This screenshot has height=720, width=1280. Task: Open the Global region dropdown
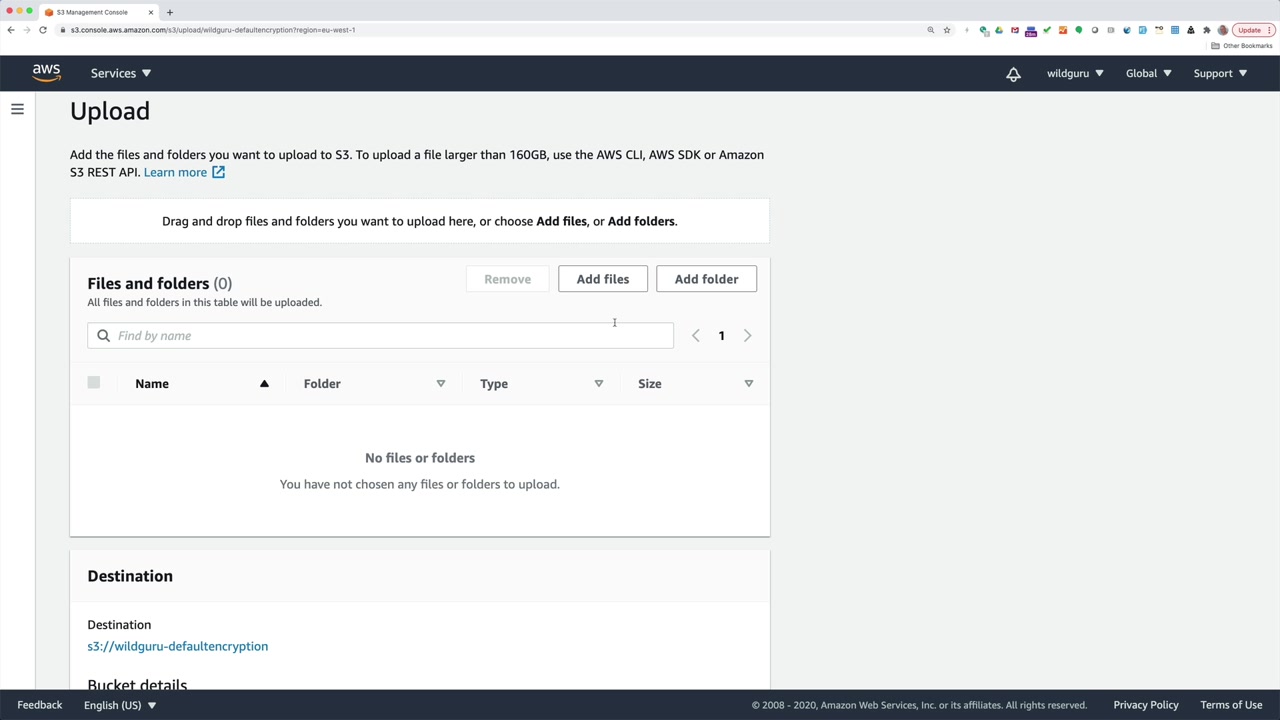(x=1148, y=73)
